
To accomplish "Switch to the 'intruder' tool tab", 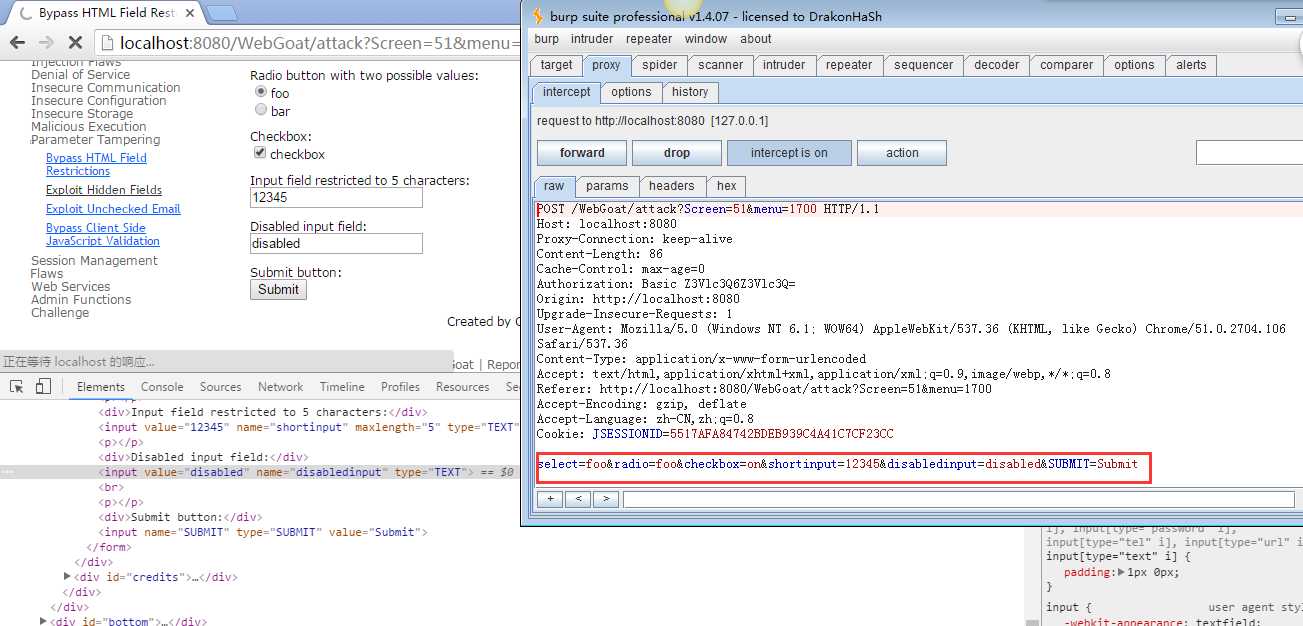I will pyautogui.click(x=784, y=65).
